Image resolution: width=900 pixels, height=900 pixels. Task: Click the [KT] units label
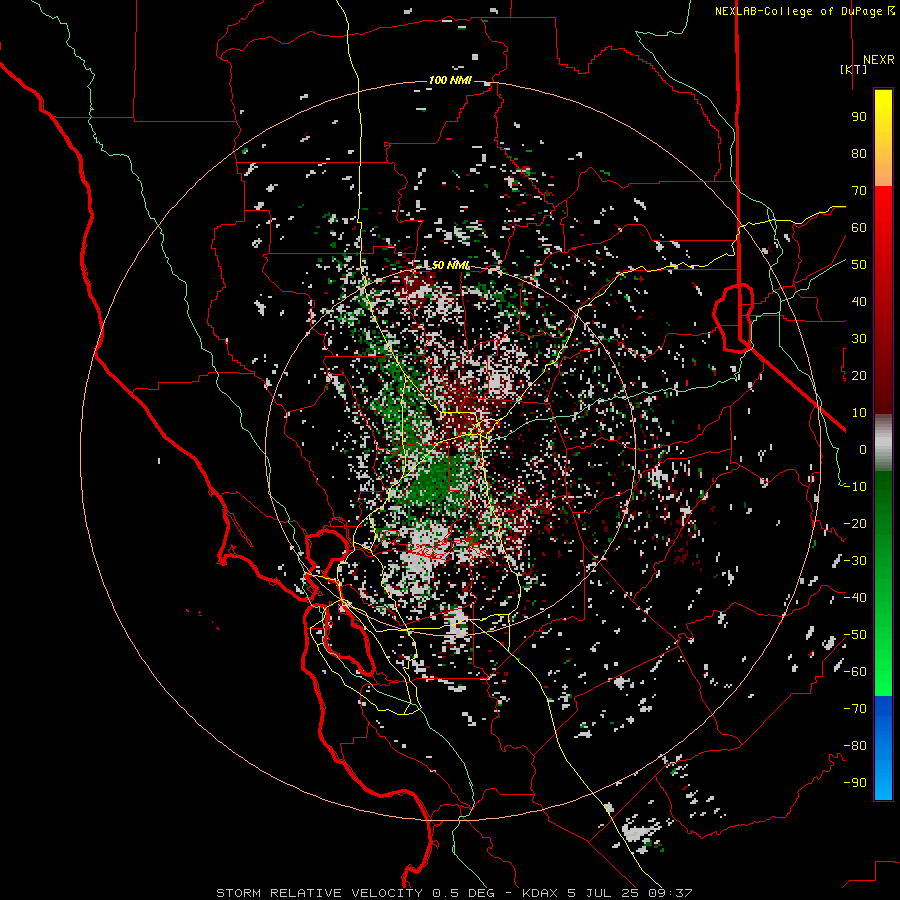(x=854, y=69)
